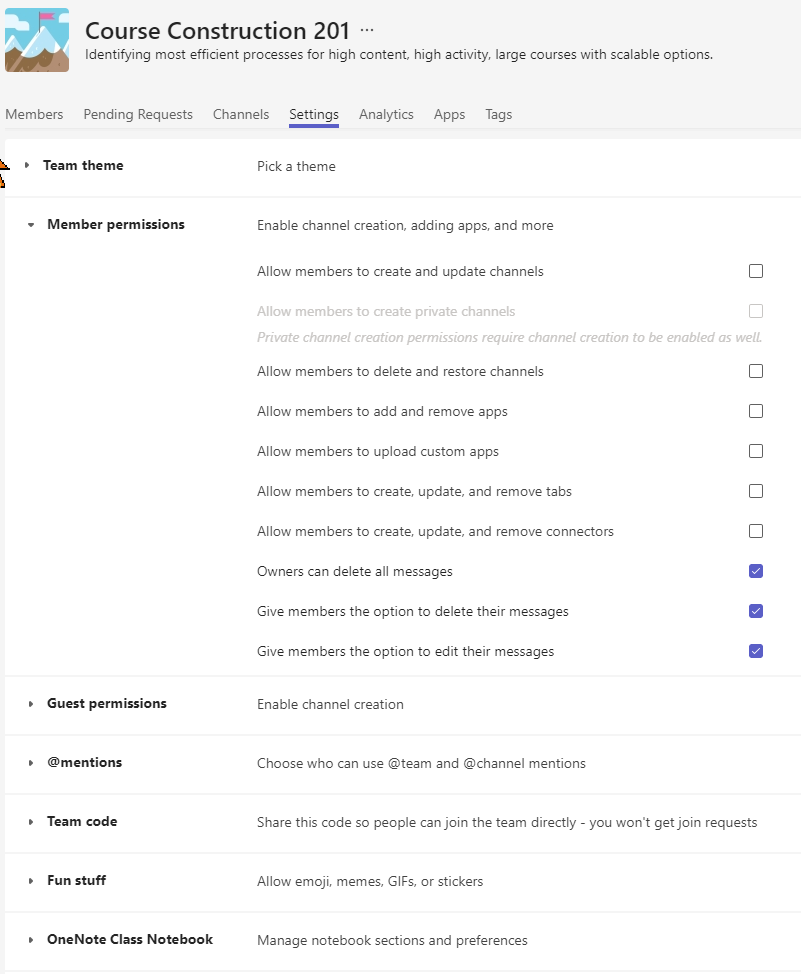801x974 pixels.
Task: Uncheck Owners can delete all messages
Action: point(756,571)
